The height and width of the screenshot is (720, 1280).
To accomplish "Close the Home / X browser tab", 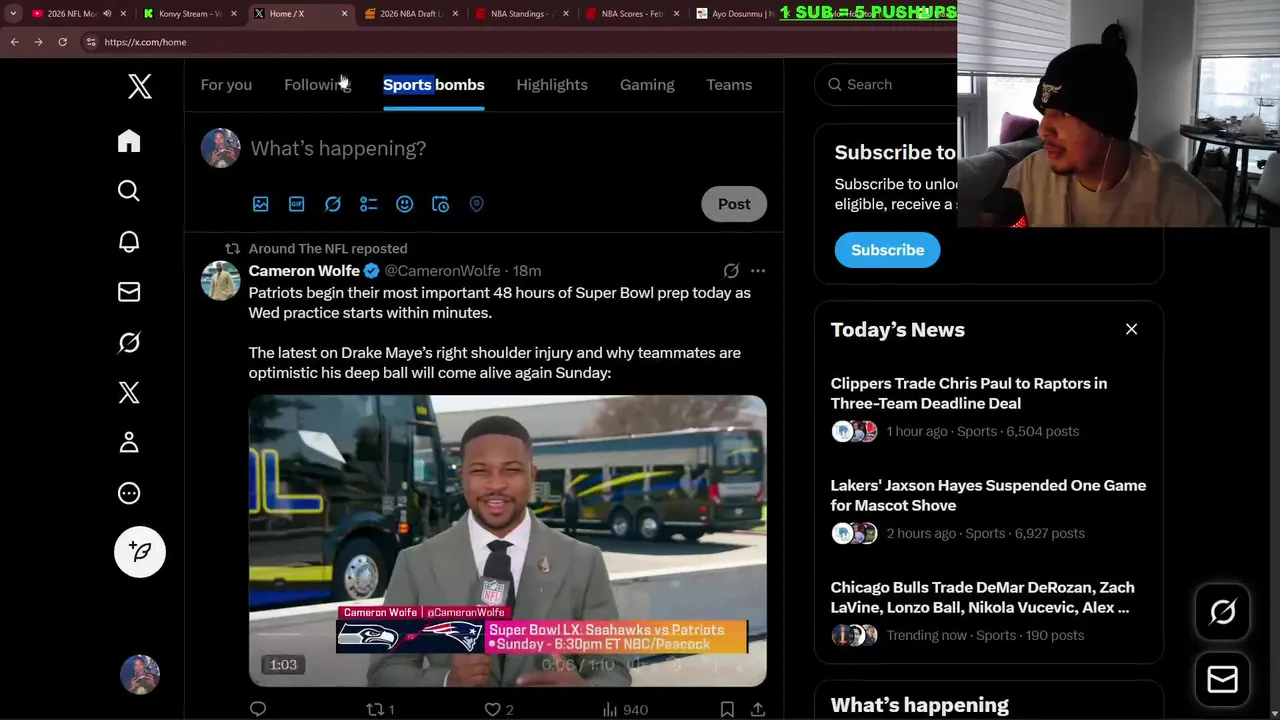I will click(x=345, y=14).
